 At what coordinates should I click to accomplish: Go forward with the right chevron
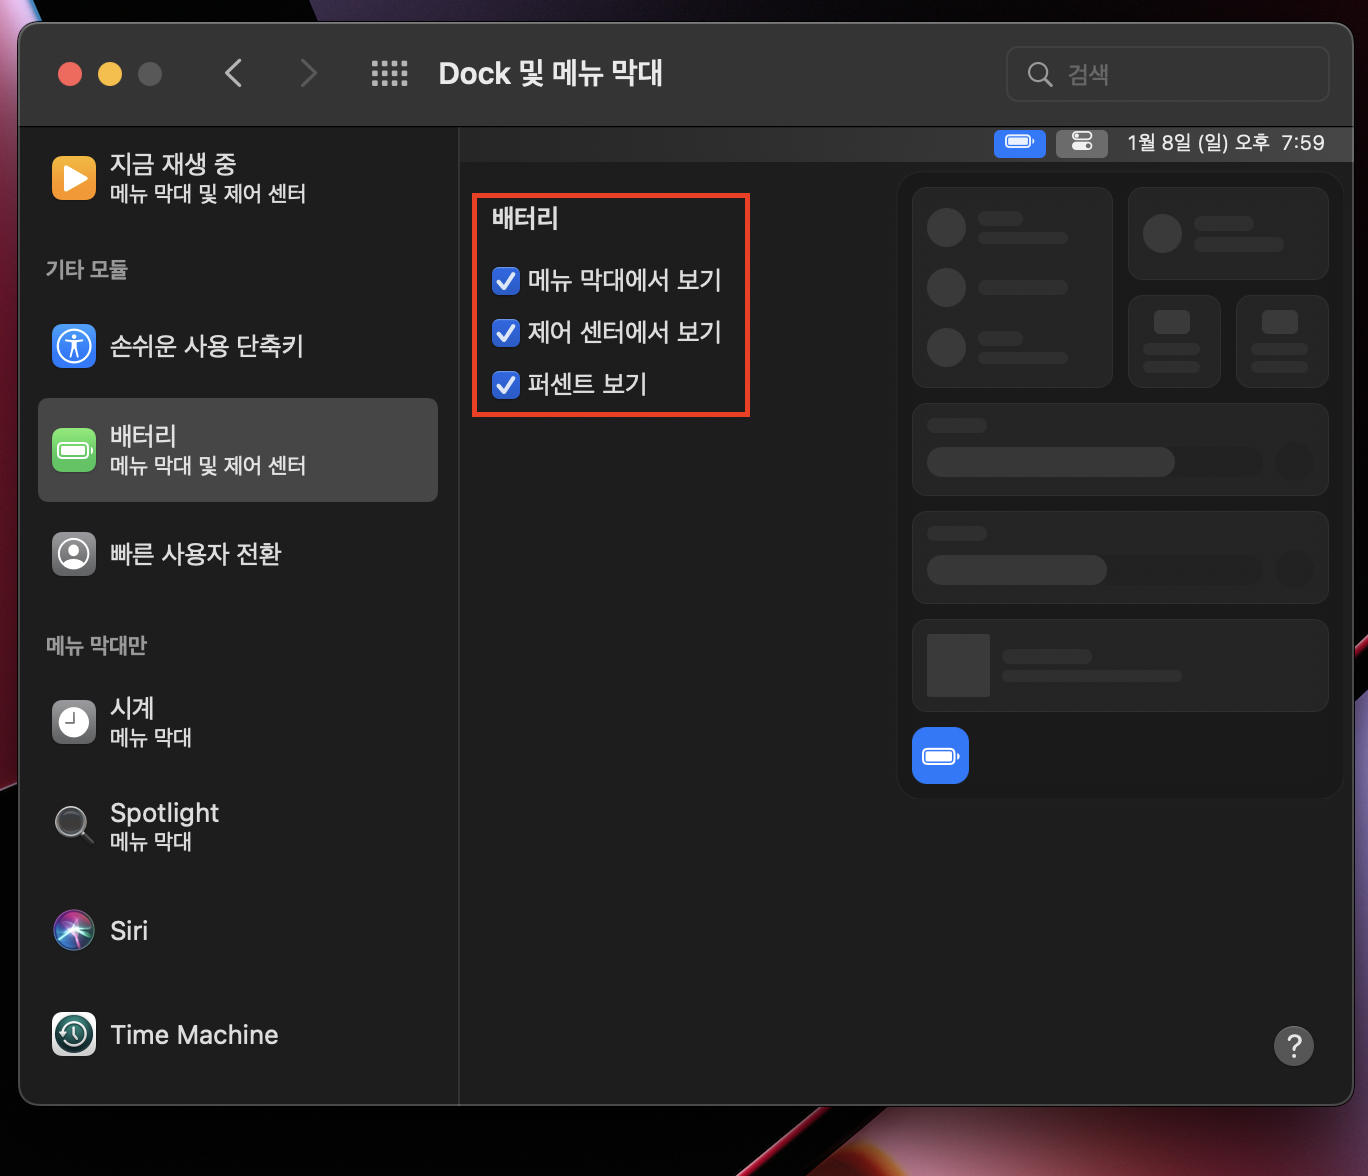click(x=309, y=73)
